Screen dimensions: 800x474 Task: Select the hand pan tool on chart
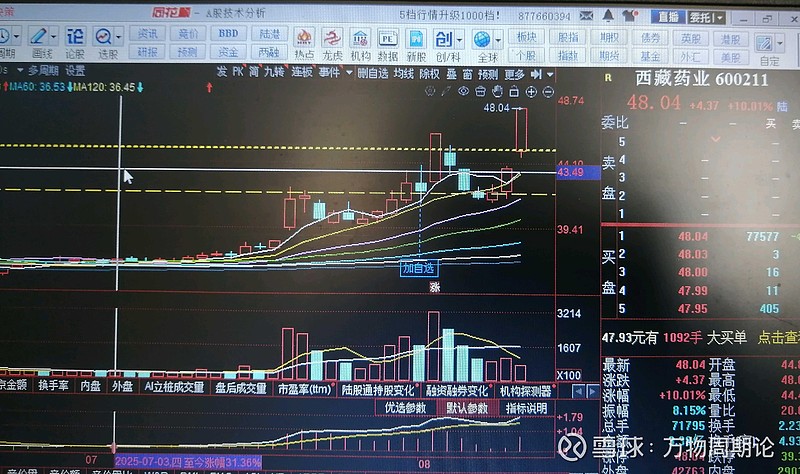[497, 91]
